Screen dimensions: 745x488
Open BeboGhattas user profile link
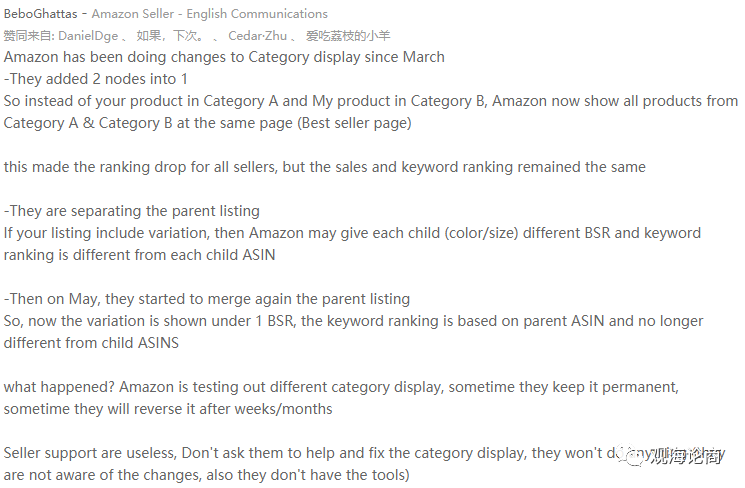40,14
